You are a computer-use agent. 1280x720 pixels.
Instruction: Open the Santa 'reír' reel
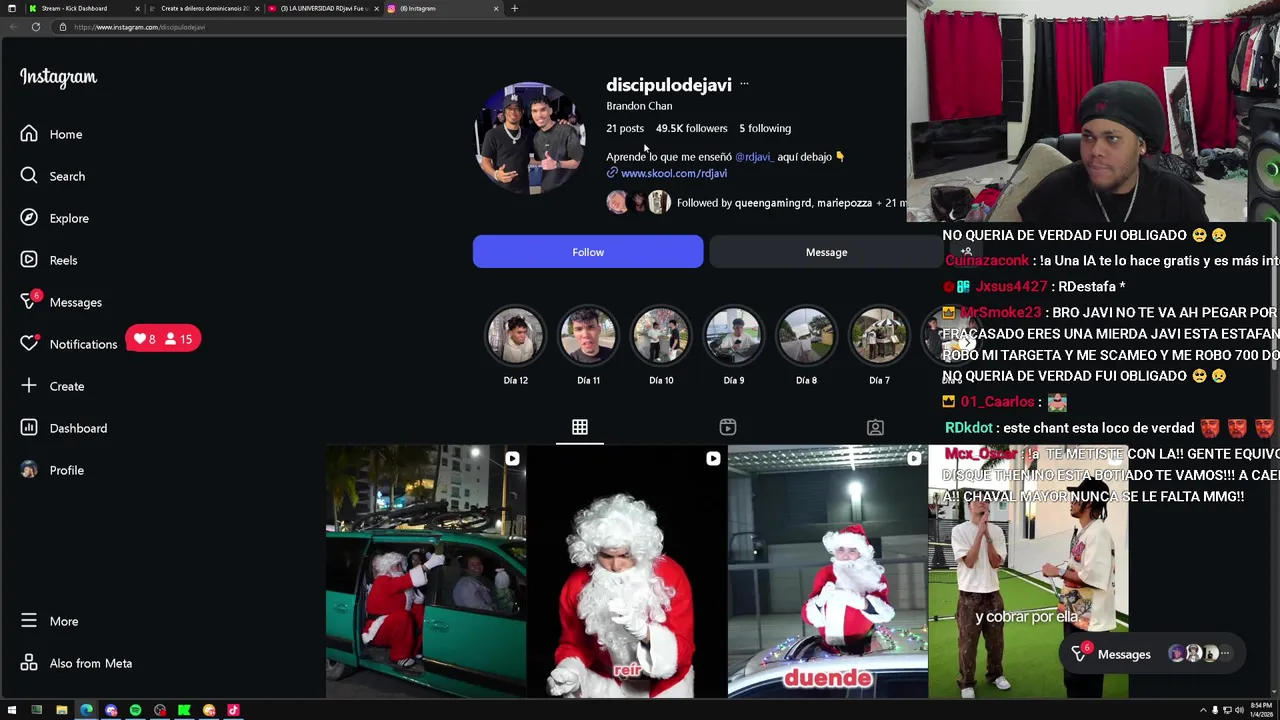(x=627, y=571)
